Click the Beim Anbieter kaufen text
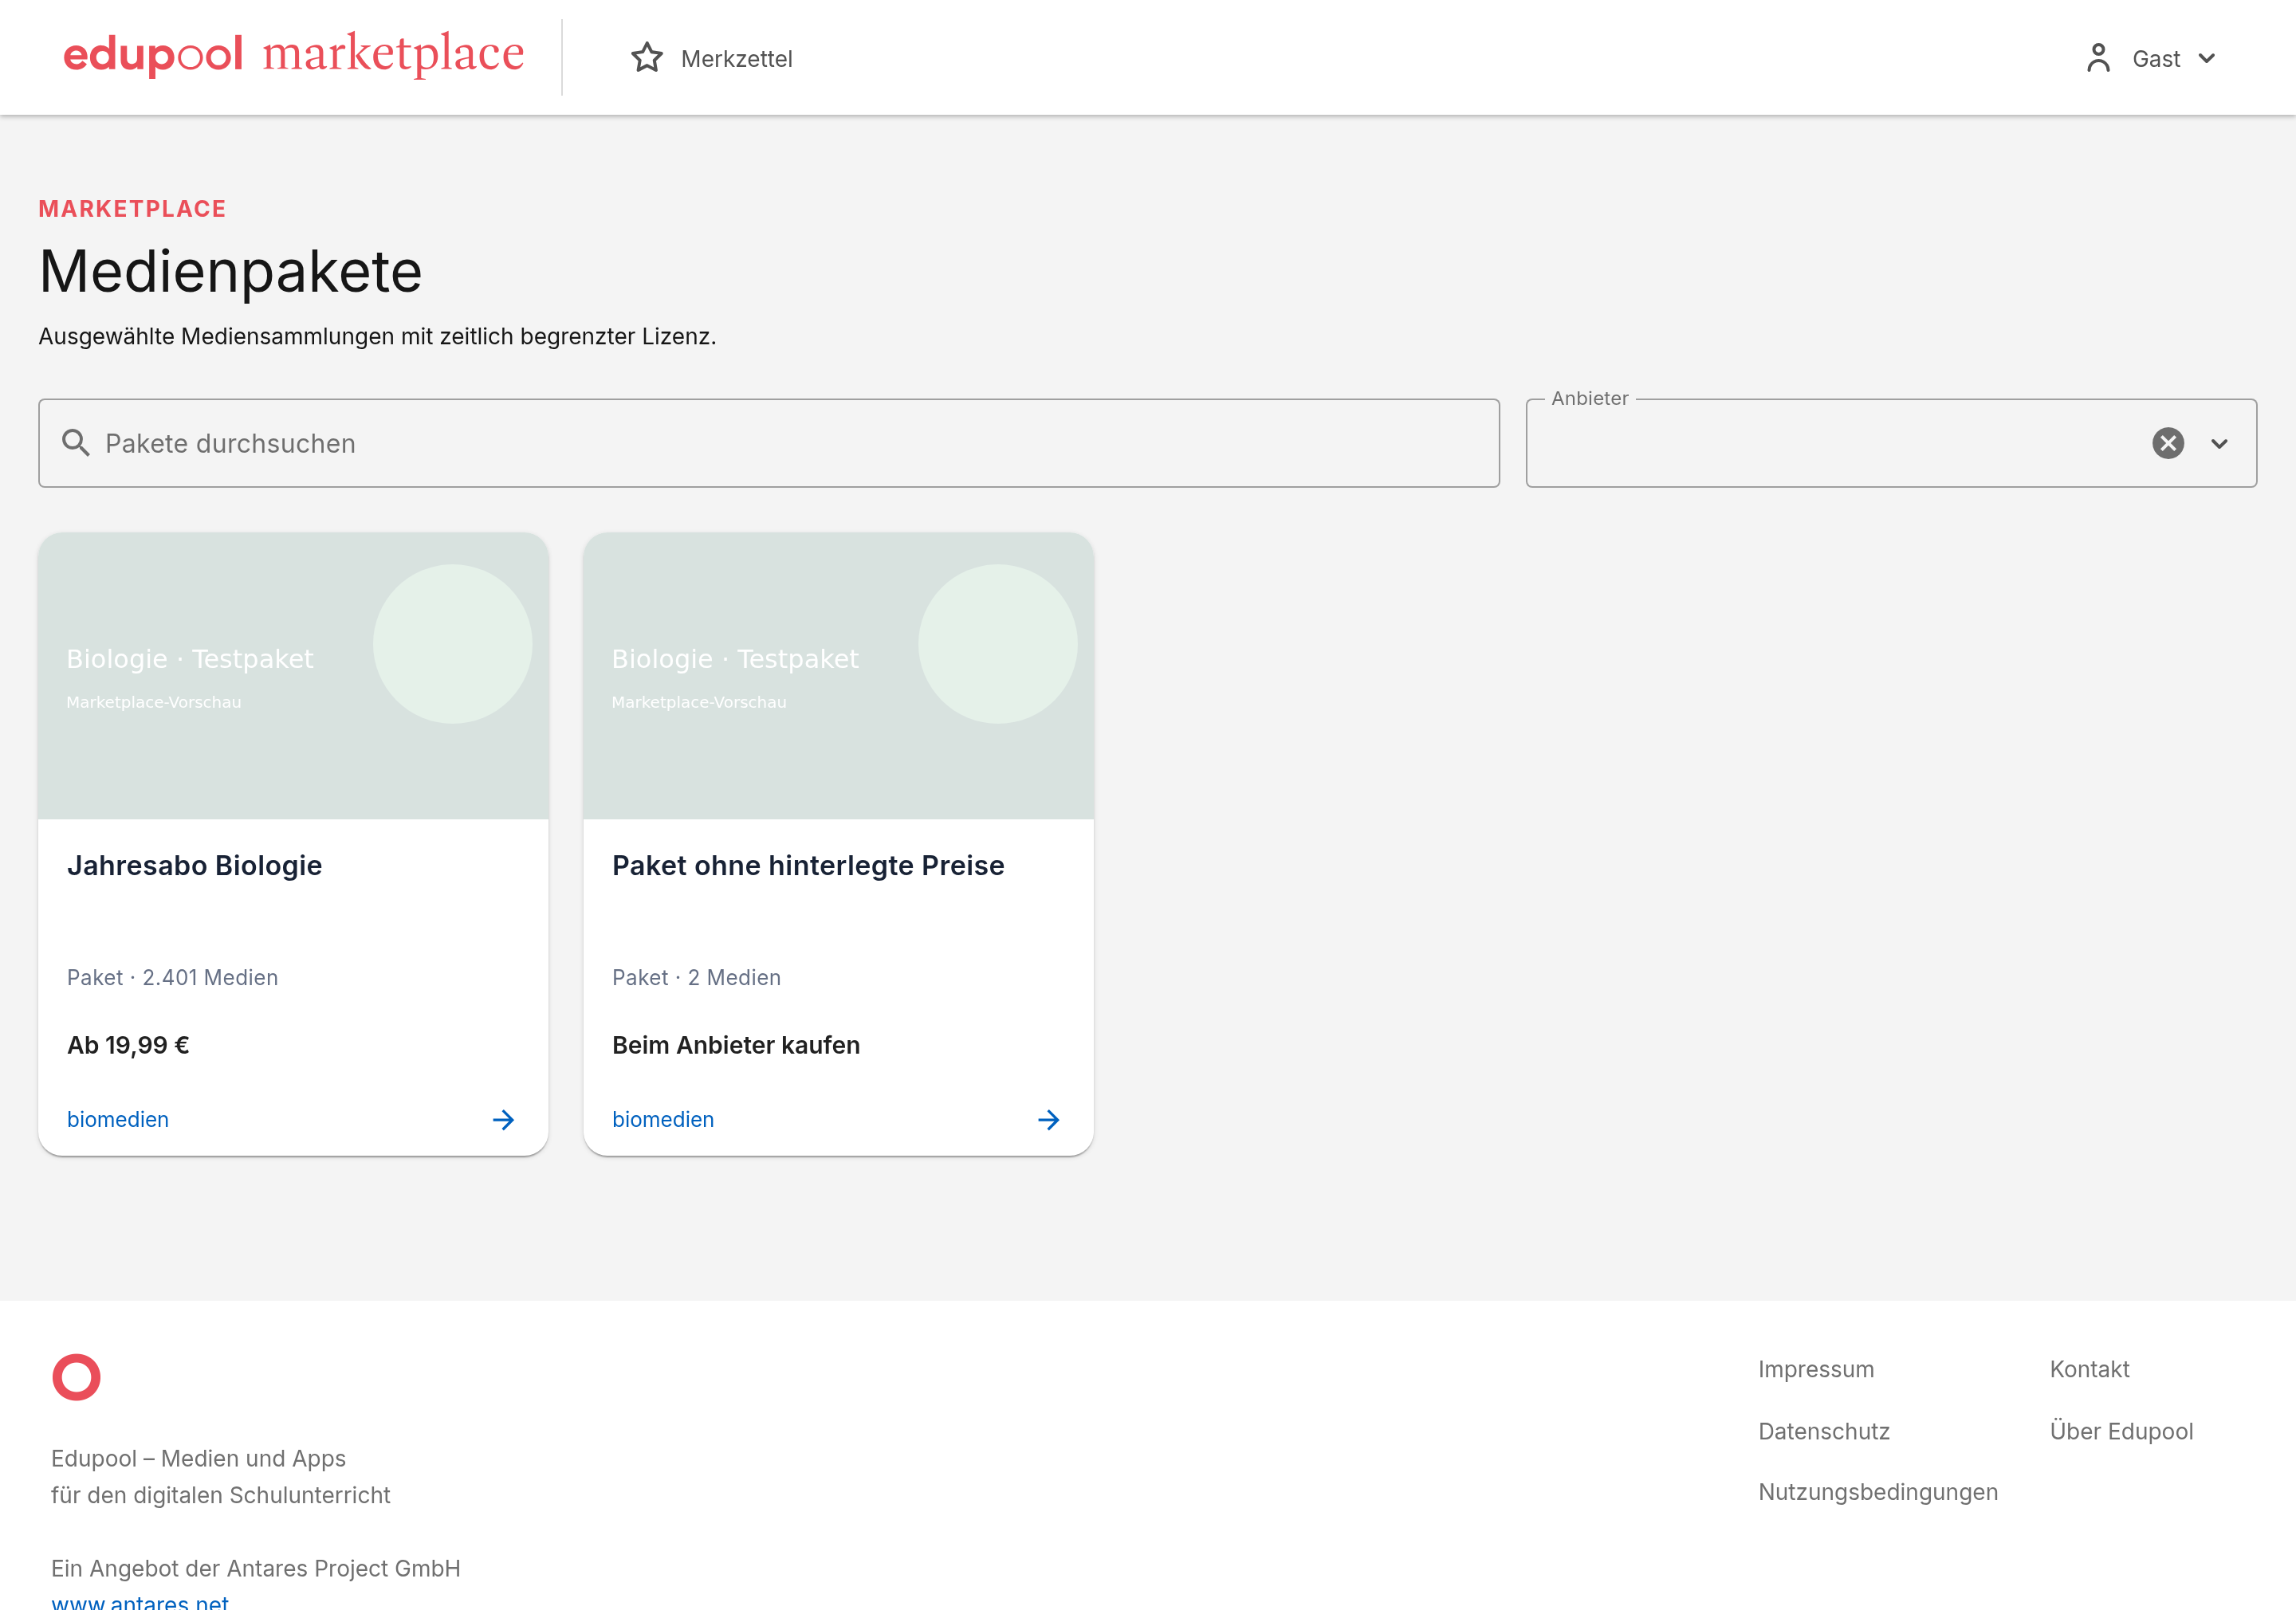The image size is (2296, 1610). point(736,1045)
